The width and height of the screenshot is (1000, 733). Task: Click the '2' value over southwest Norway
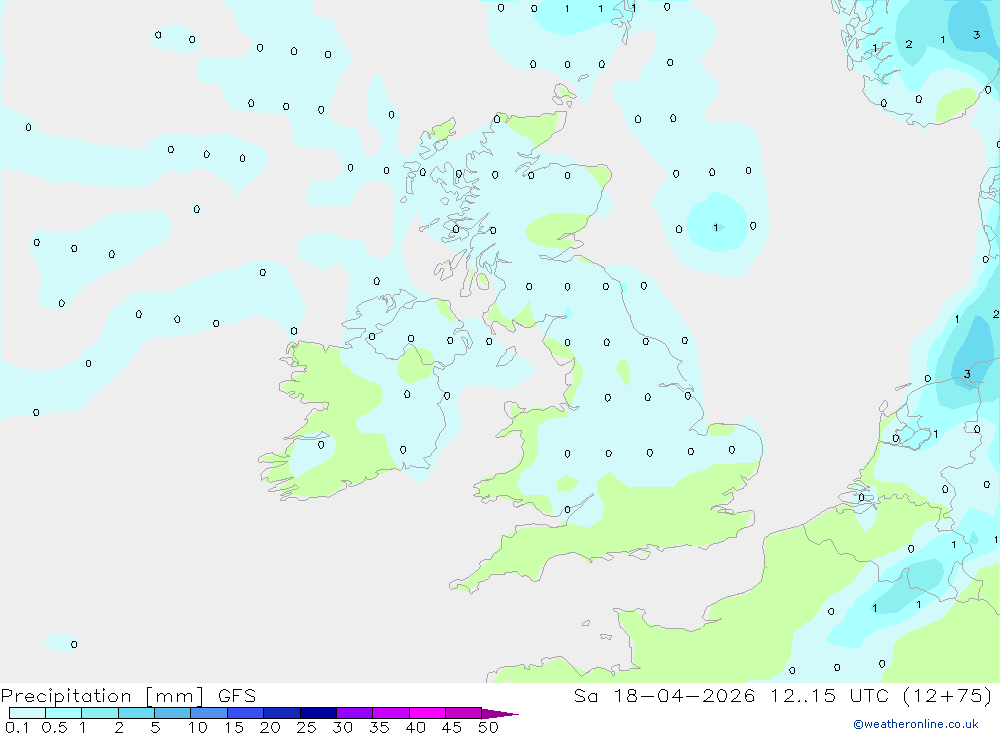tap(909, 44)
